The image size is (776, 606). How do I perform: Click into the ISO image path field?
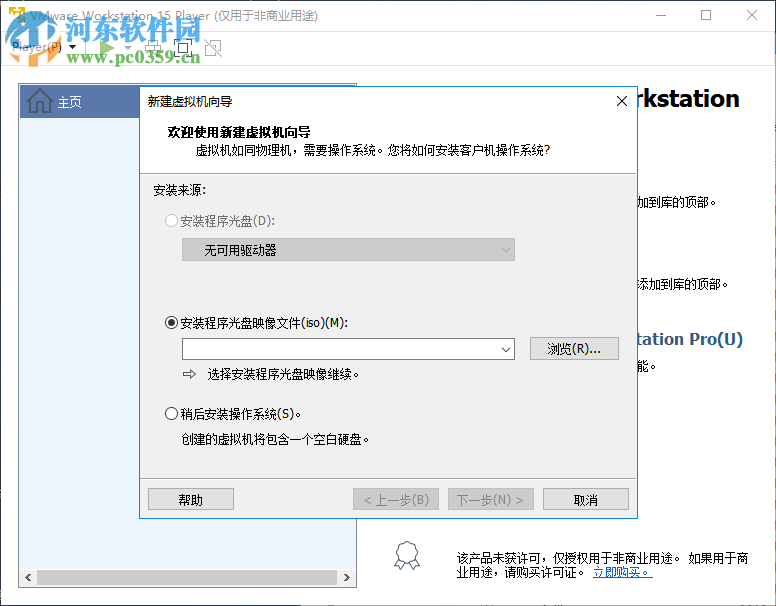click(340, 349)
